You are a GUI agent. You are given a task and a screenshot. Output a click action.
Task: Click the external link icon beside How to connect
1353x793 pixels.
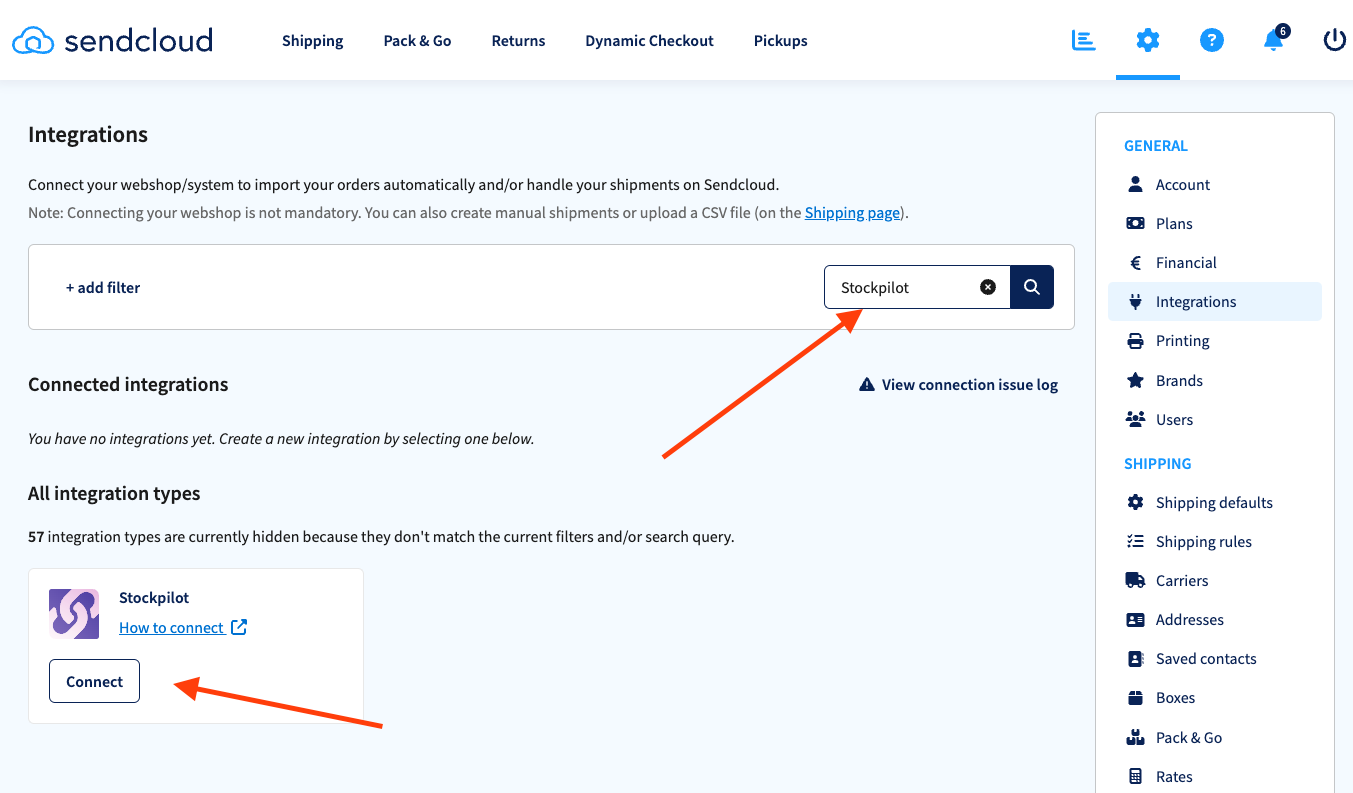pos(239,627)
